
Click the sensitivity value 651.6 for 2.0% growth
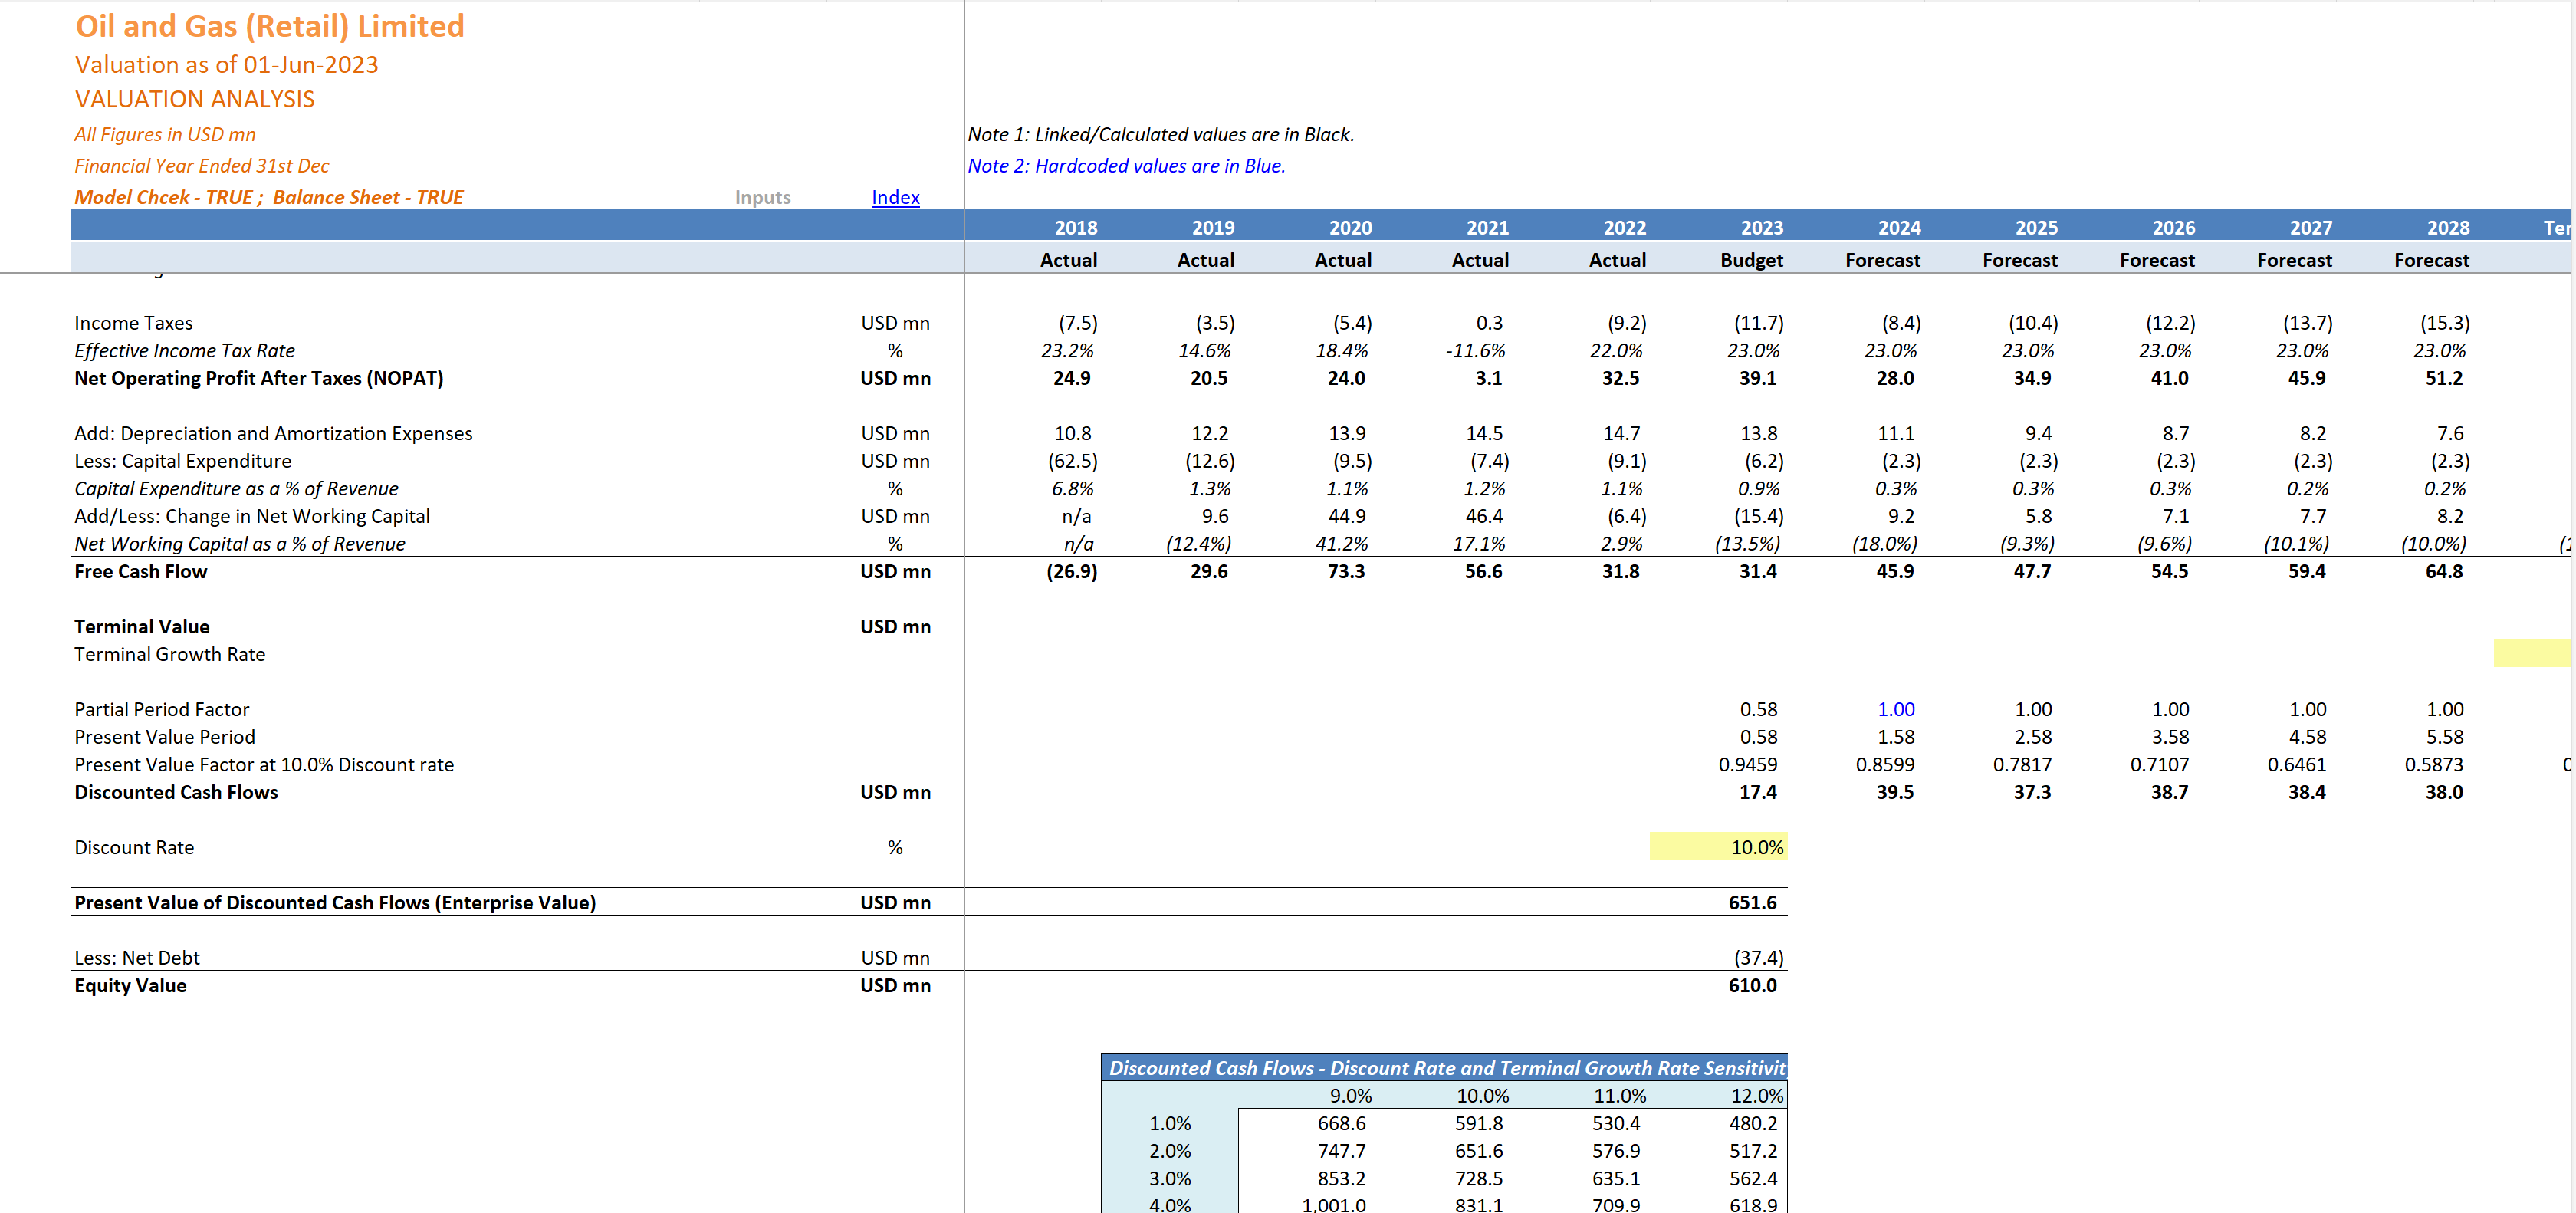pos(1478,1151)
